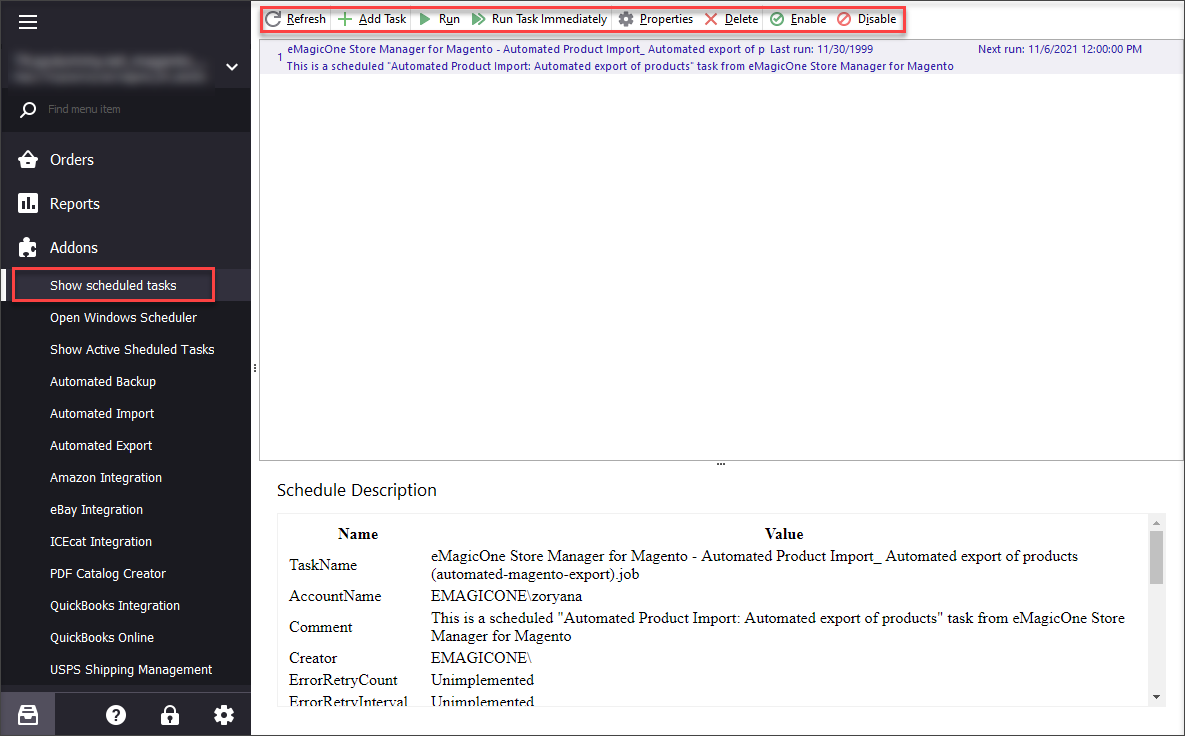1185x736 pixels.
Task: Click the task row description line
Action: (x=620, y=66)
